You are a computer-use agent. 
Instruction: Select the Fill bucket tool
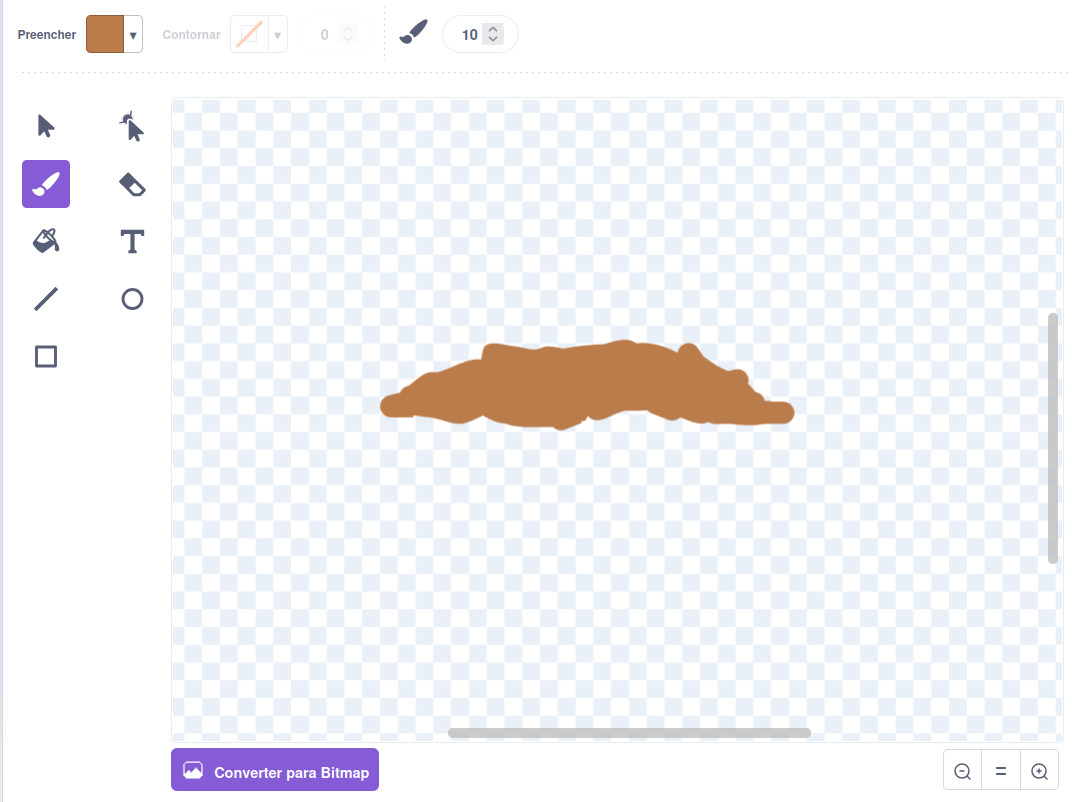click(46, 241)
